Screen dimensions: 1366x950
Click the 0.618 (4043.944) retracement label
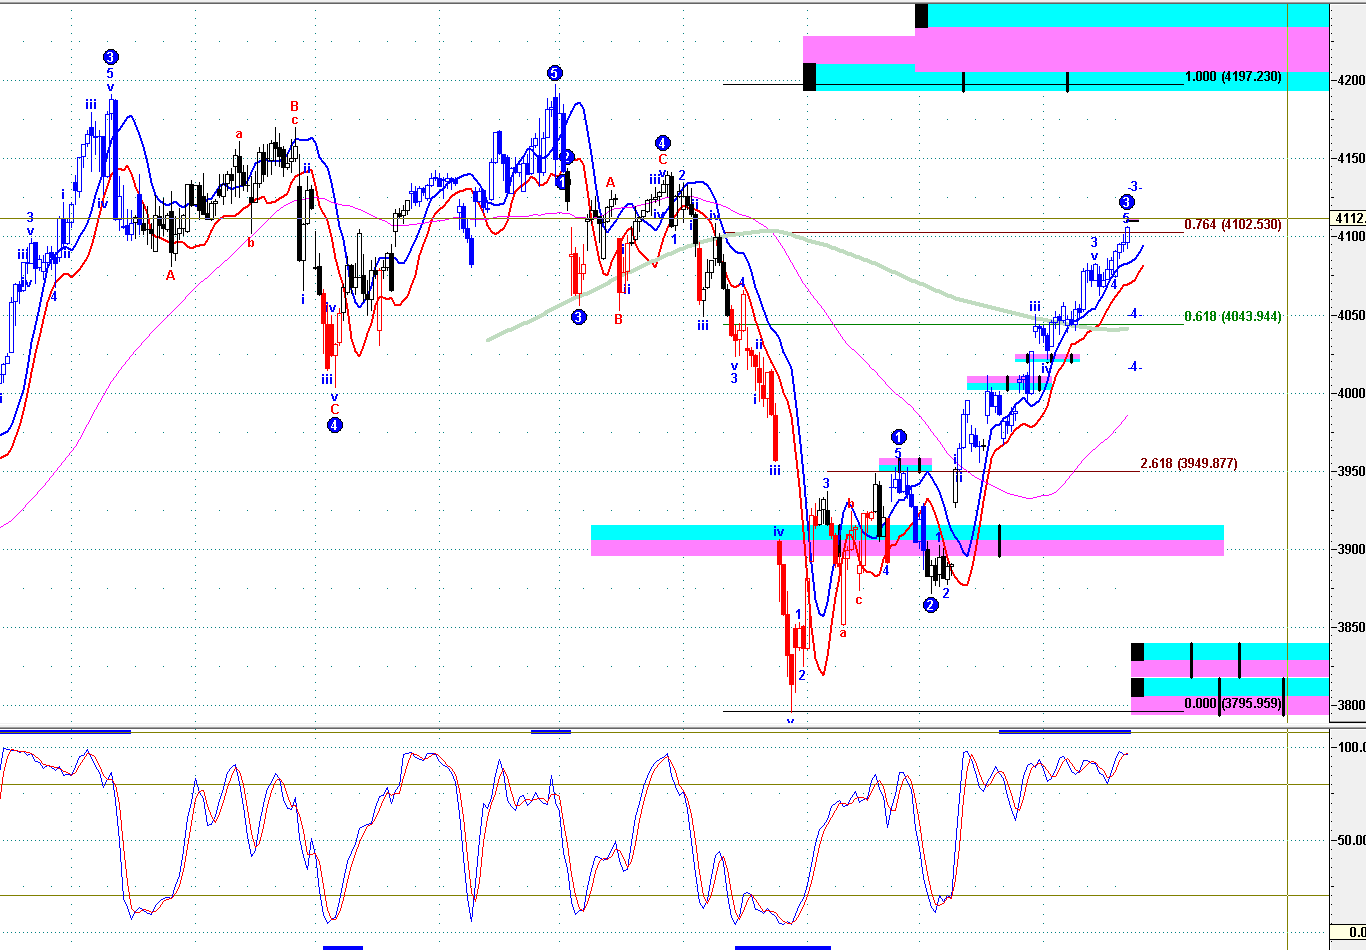[x=1233, y=317]
